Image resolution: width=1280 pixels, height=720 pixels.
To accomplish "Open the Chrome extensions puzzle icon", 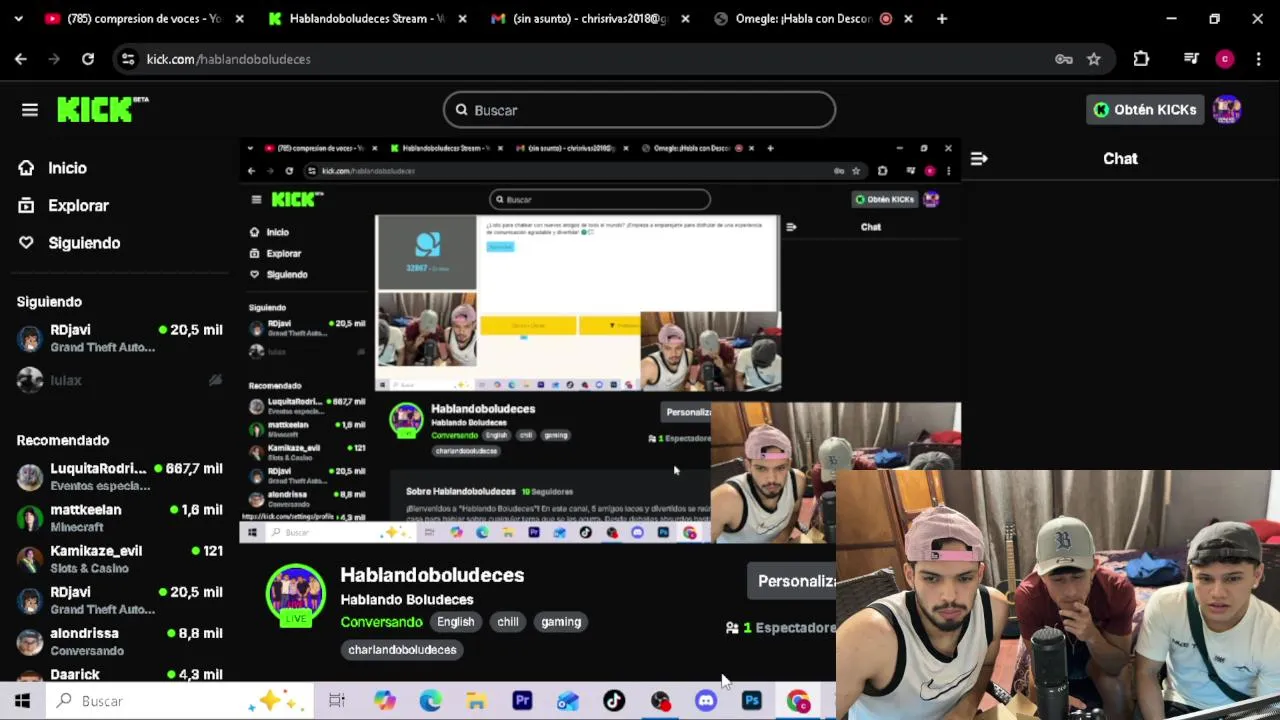I will click(1141, 59).
